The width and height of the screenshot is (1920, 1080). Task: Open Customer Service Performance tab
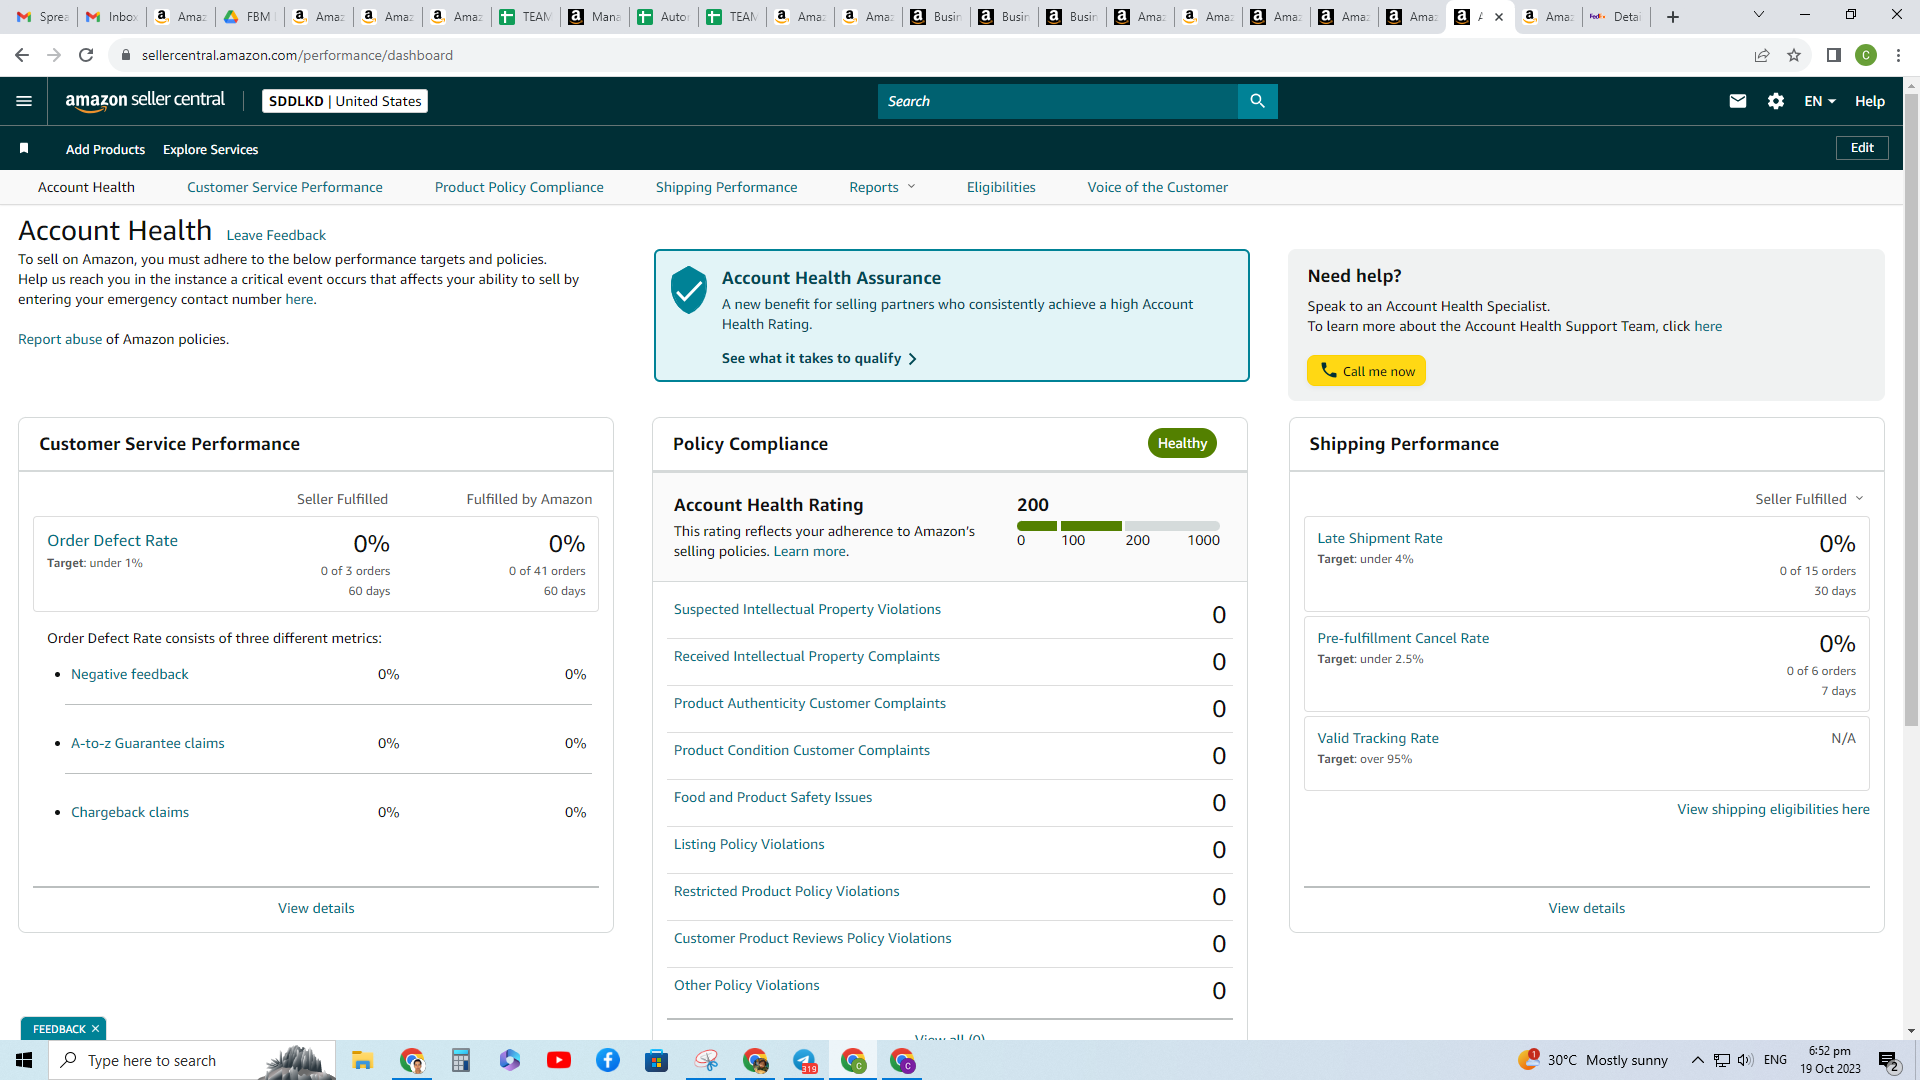coord(285,187)
